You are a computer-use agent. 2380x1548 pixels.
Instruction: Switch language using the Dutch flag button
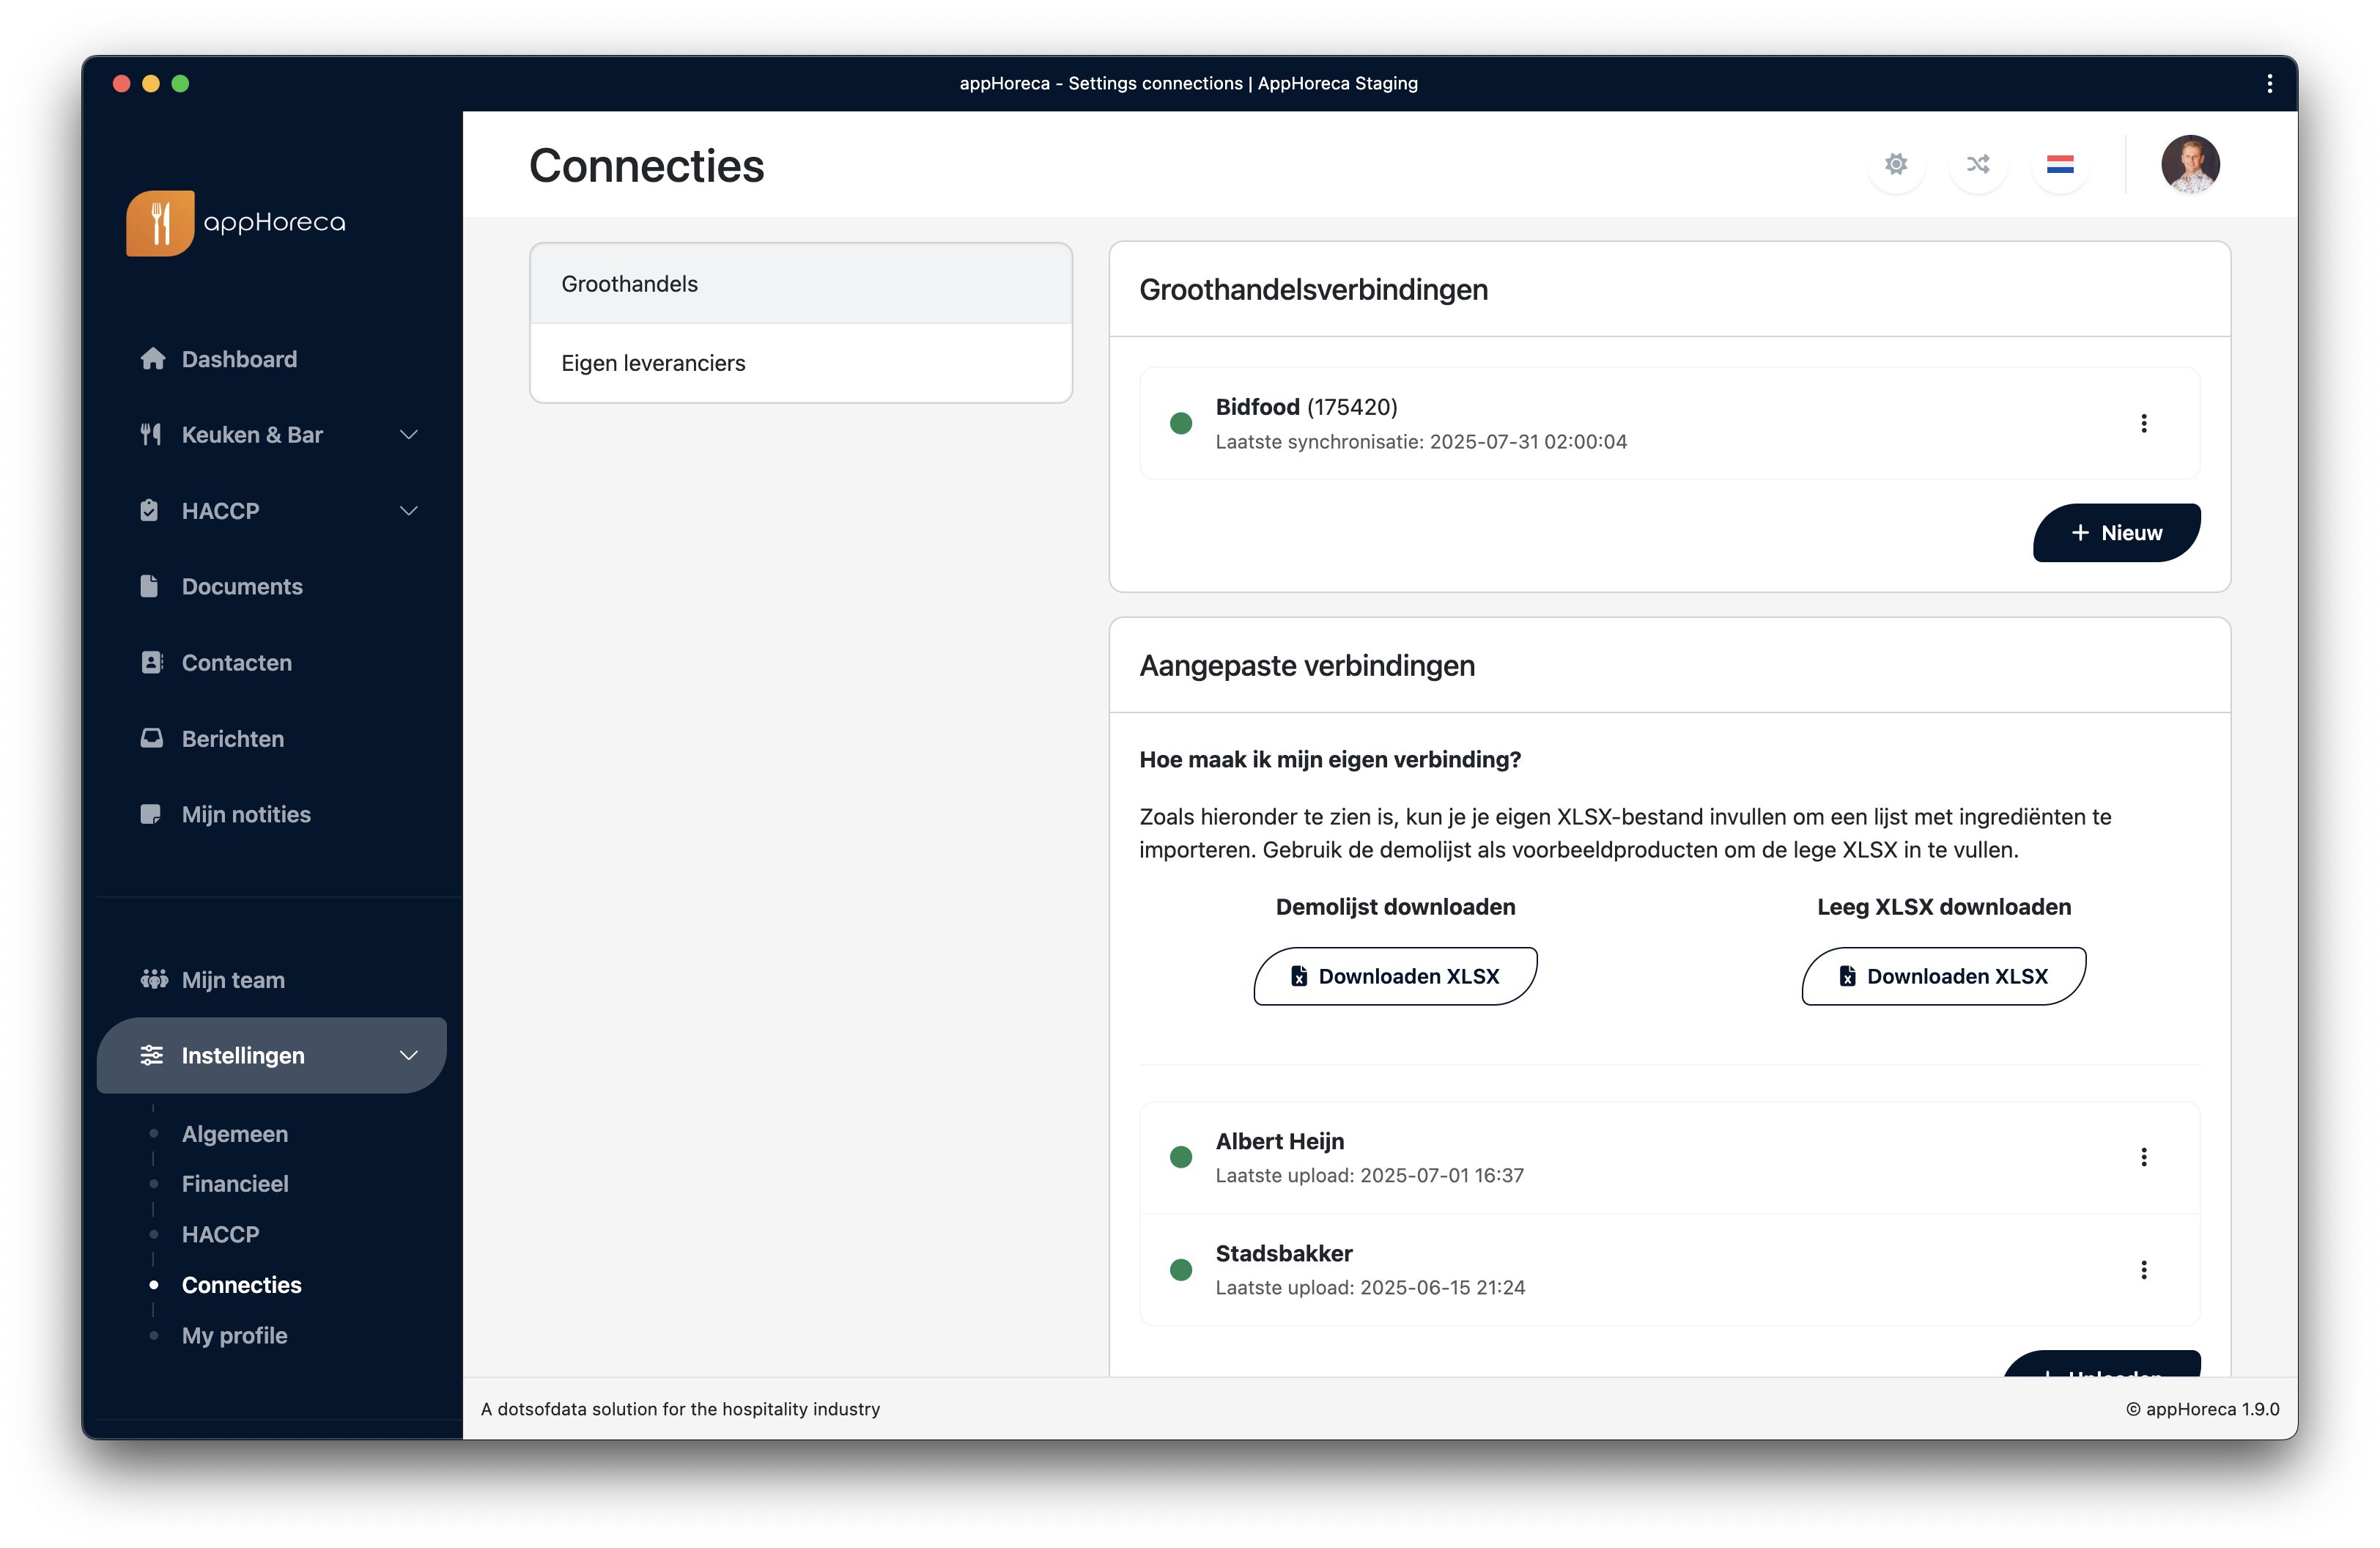tap(2059, 164)
